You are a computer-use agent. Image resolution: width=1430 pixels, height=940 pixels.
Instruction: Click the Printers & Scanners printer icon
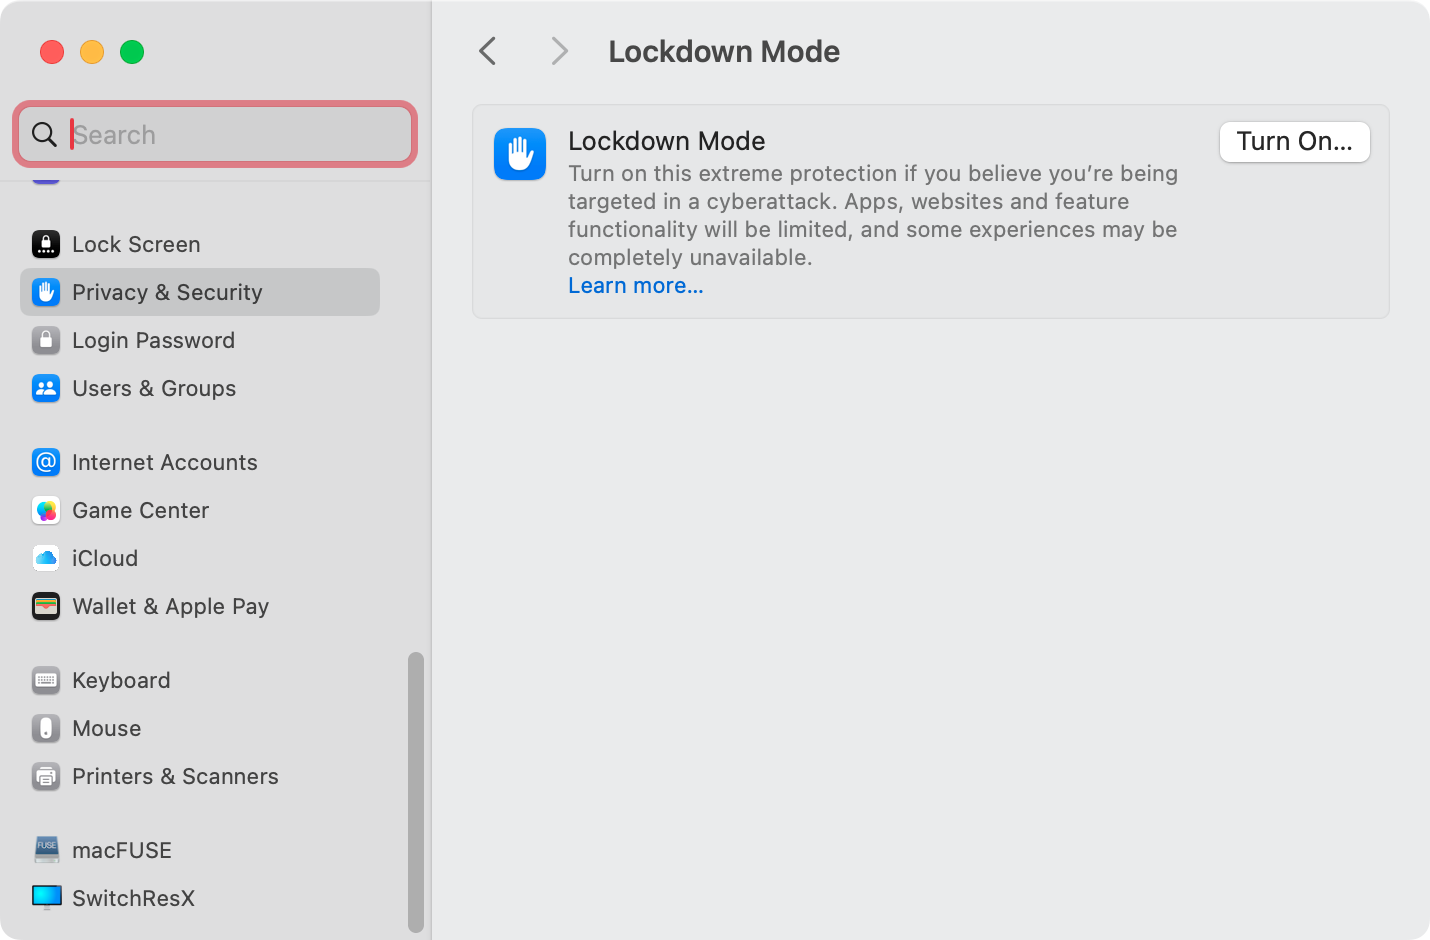pos(46,776)
